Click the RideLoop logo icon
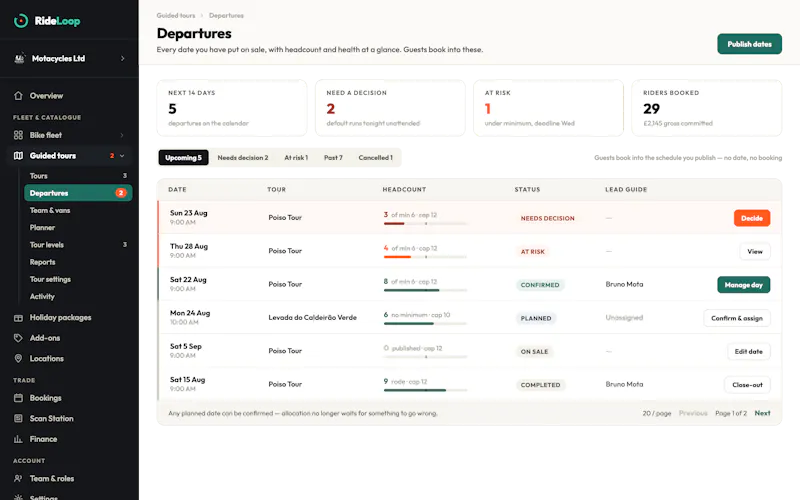The image size is (800, 500). point(21,21)
